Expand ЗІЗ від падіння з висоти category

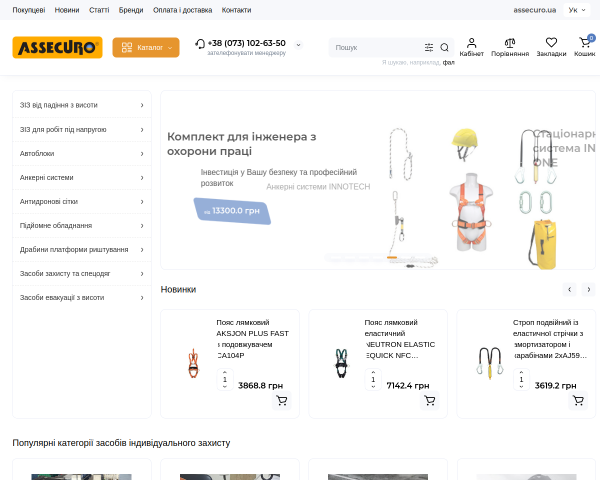[x=82, y=105]
